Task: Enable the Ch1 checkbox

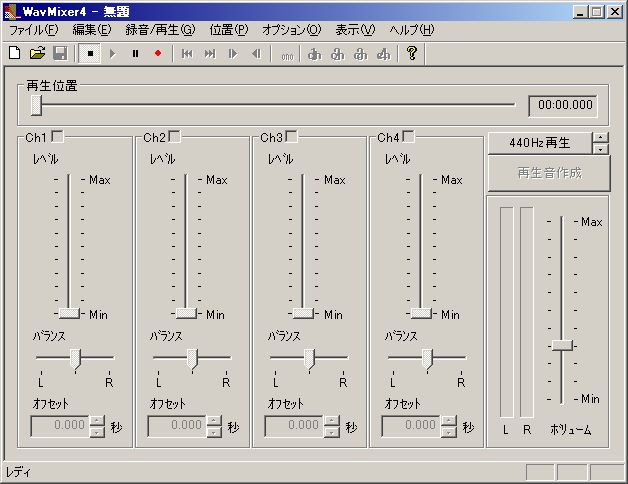Action: [57, 137]
